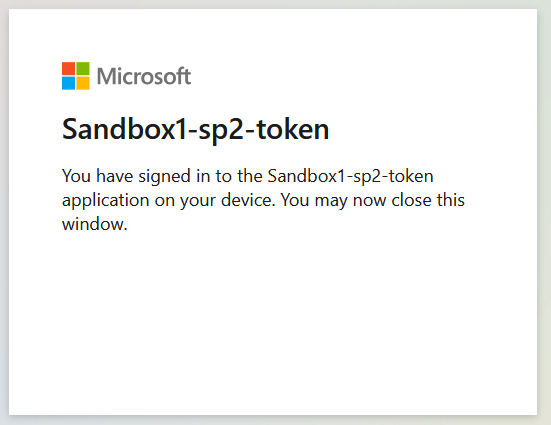Click the words 'close this' in the message

(x=428, y=200)
